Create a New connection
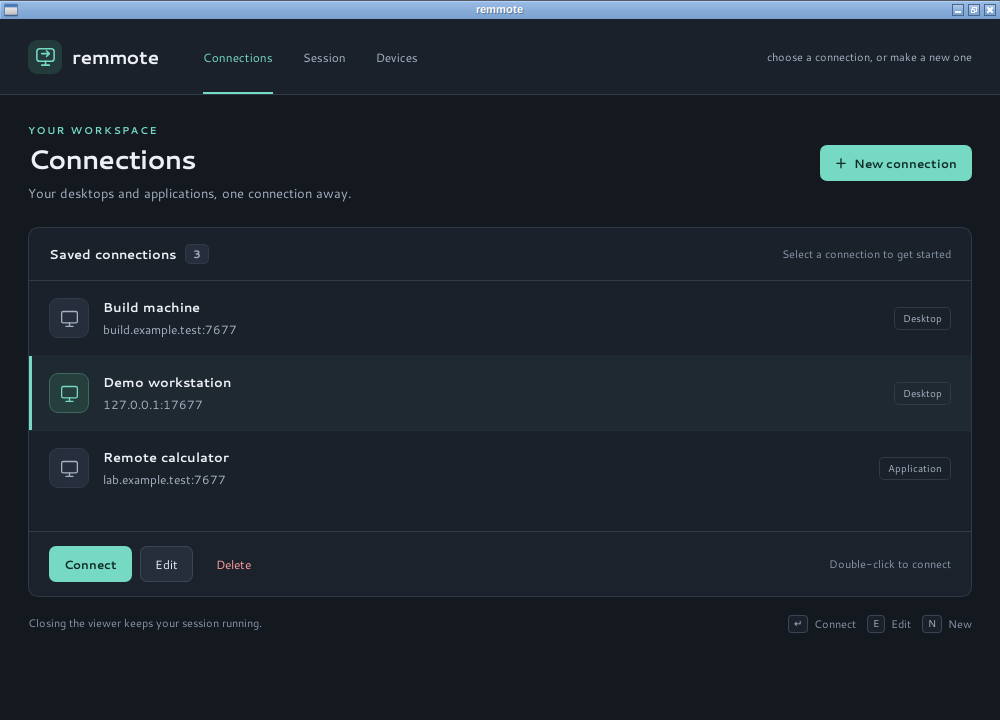The height and width of the screenshot is (720, 1000). pos(895,163)
